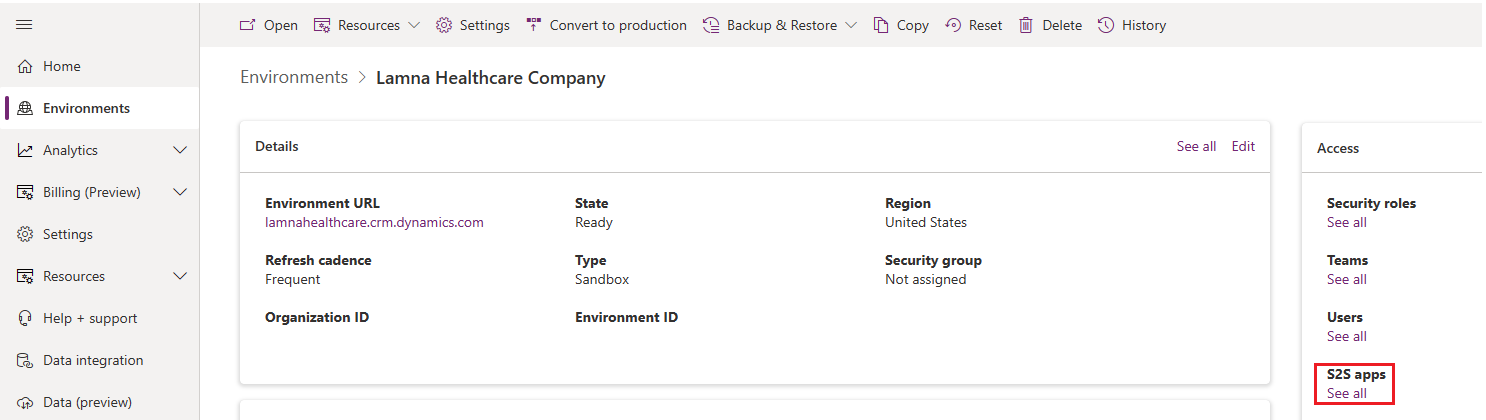Click Edit in Details card
The image size is (1486, 420).
pyautogui.click(x=1243, y=146)
